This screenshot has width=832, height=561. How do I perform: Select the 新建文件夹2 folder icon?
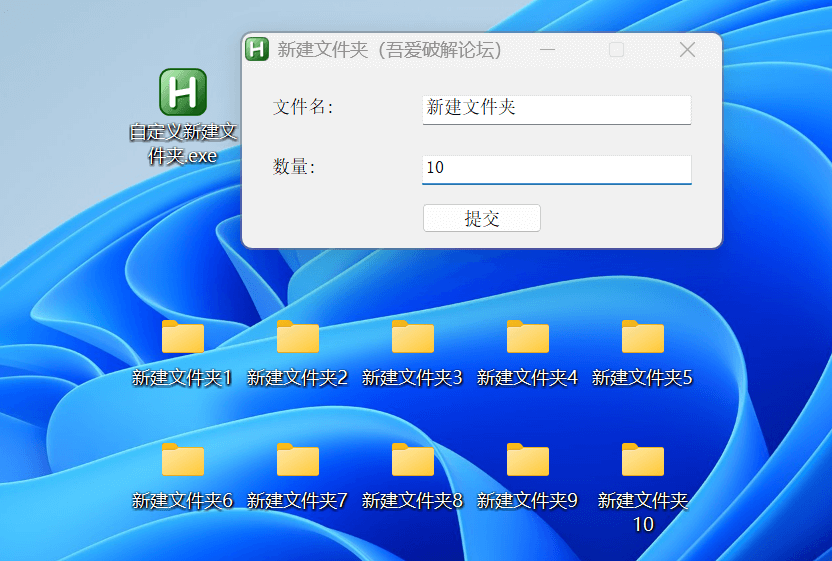tap(298, 336)
